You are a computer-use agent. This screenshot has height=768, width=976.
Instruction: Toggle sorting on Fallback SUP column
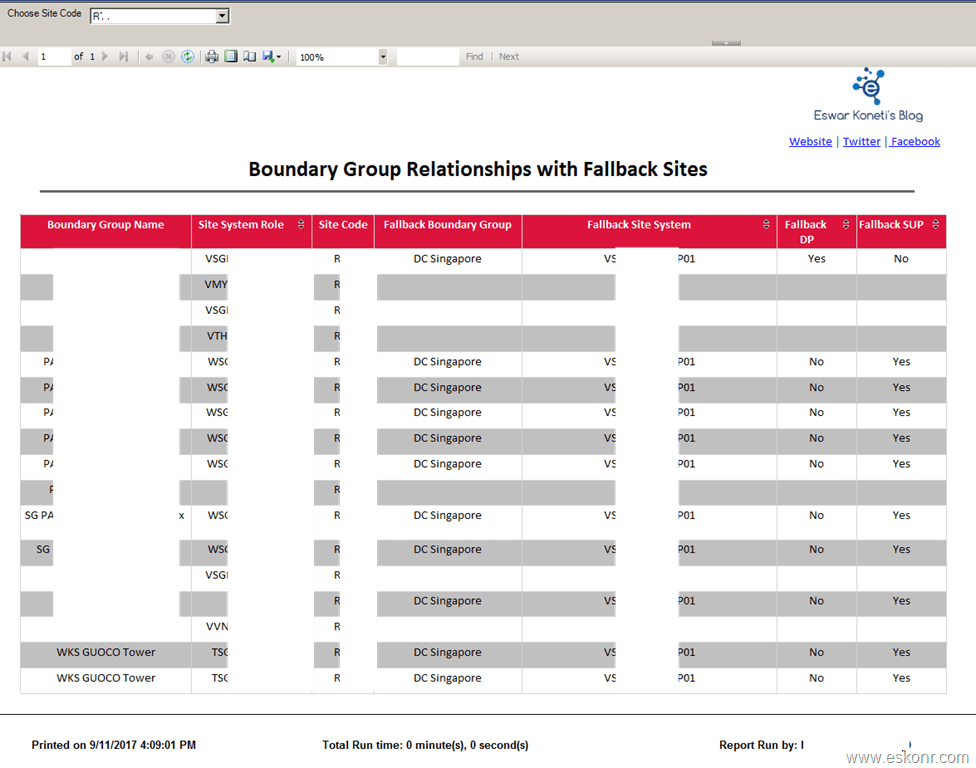(x=935, y=224)
